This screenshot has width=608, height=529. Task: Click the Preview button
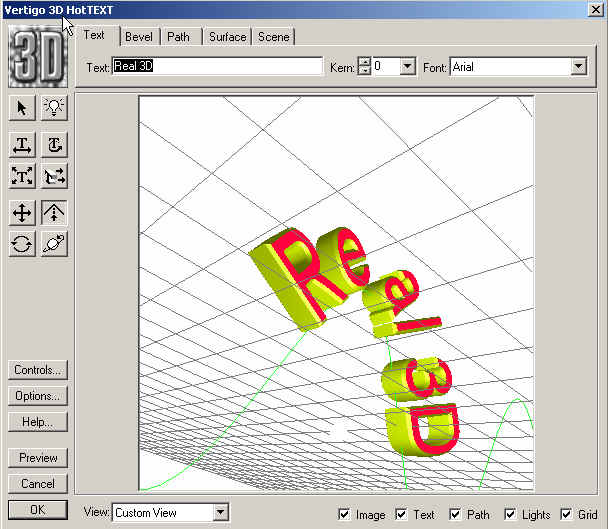pos(38,458)
